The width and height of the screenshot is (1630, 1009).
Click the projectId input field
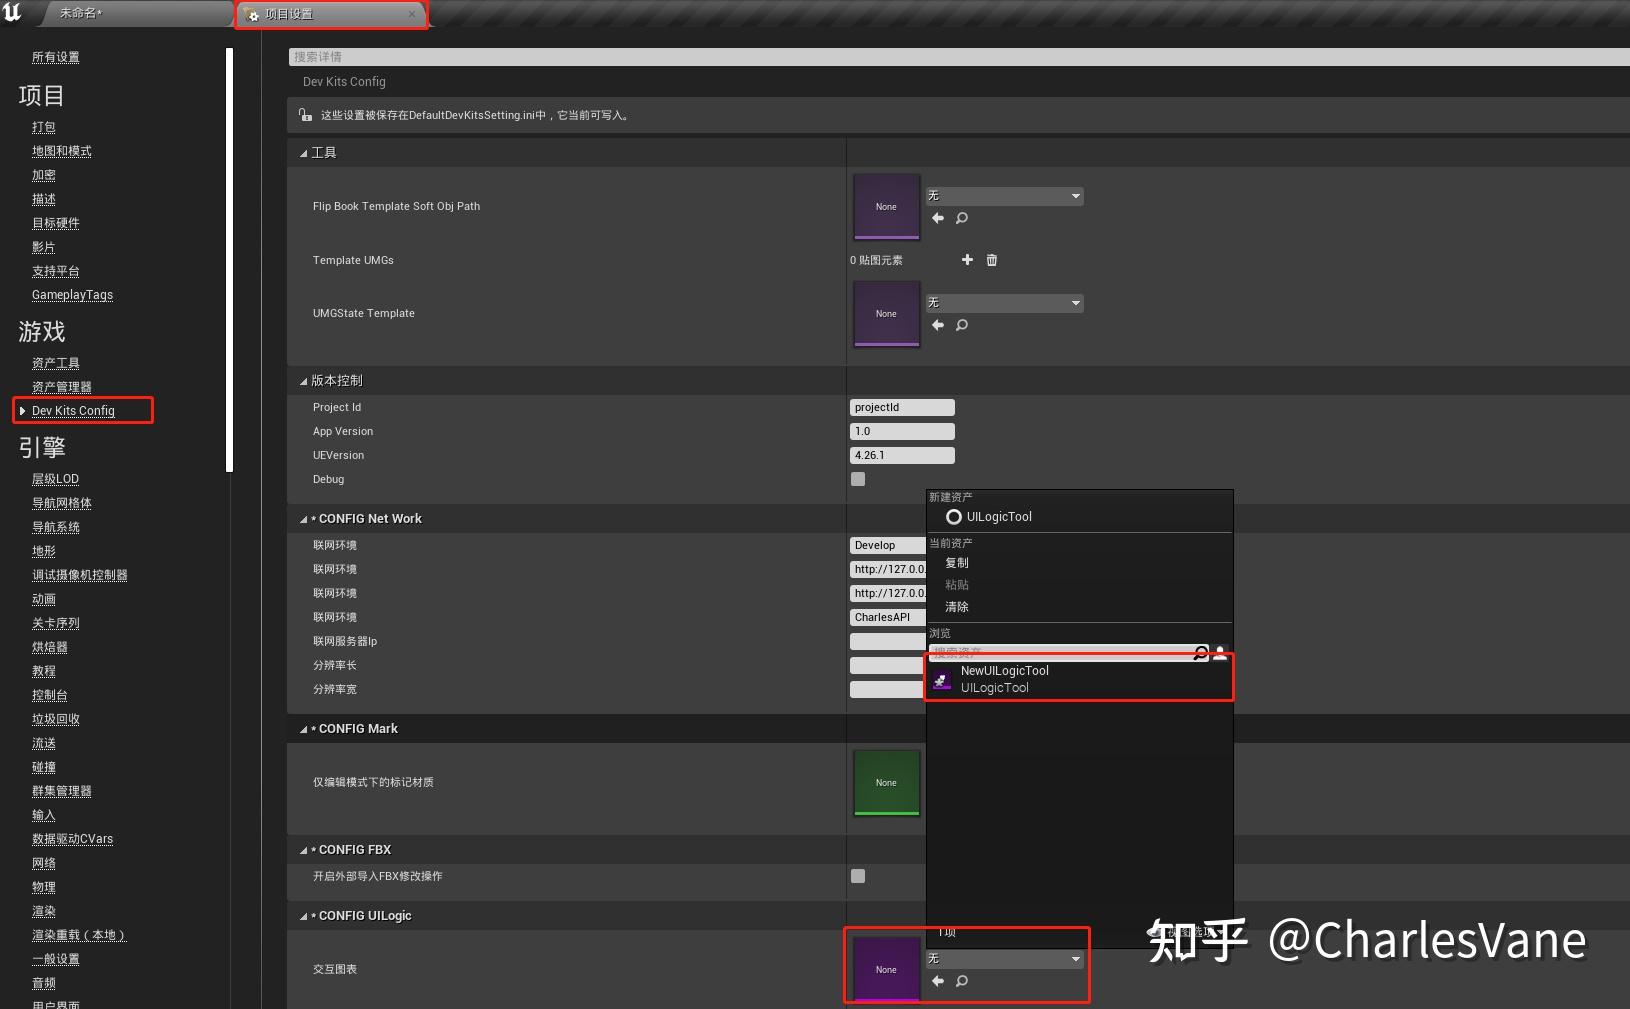pos(901,407)
